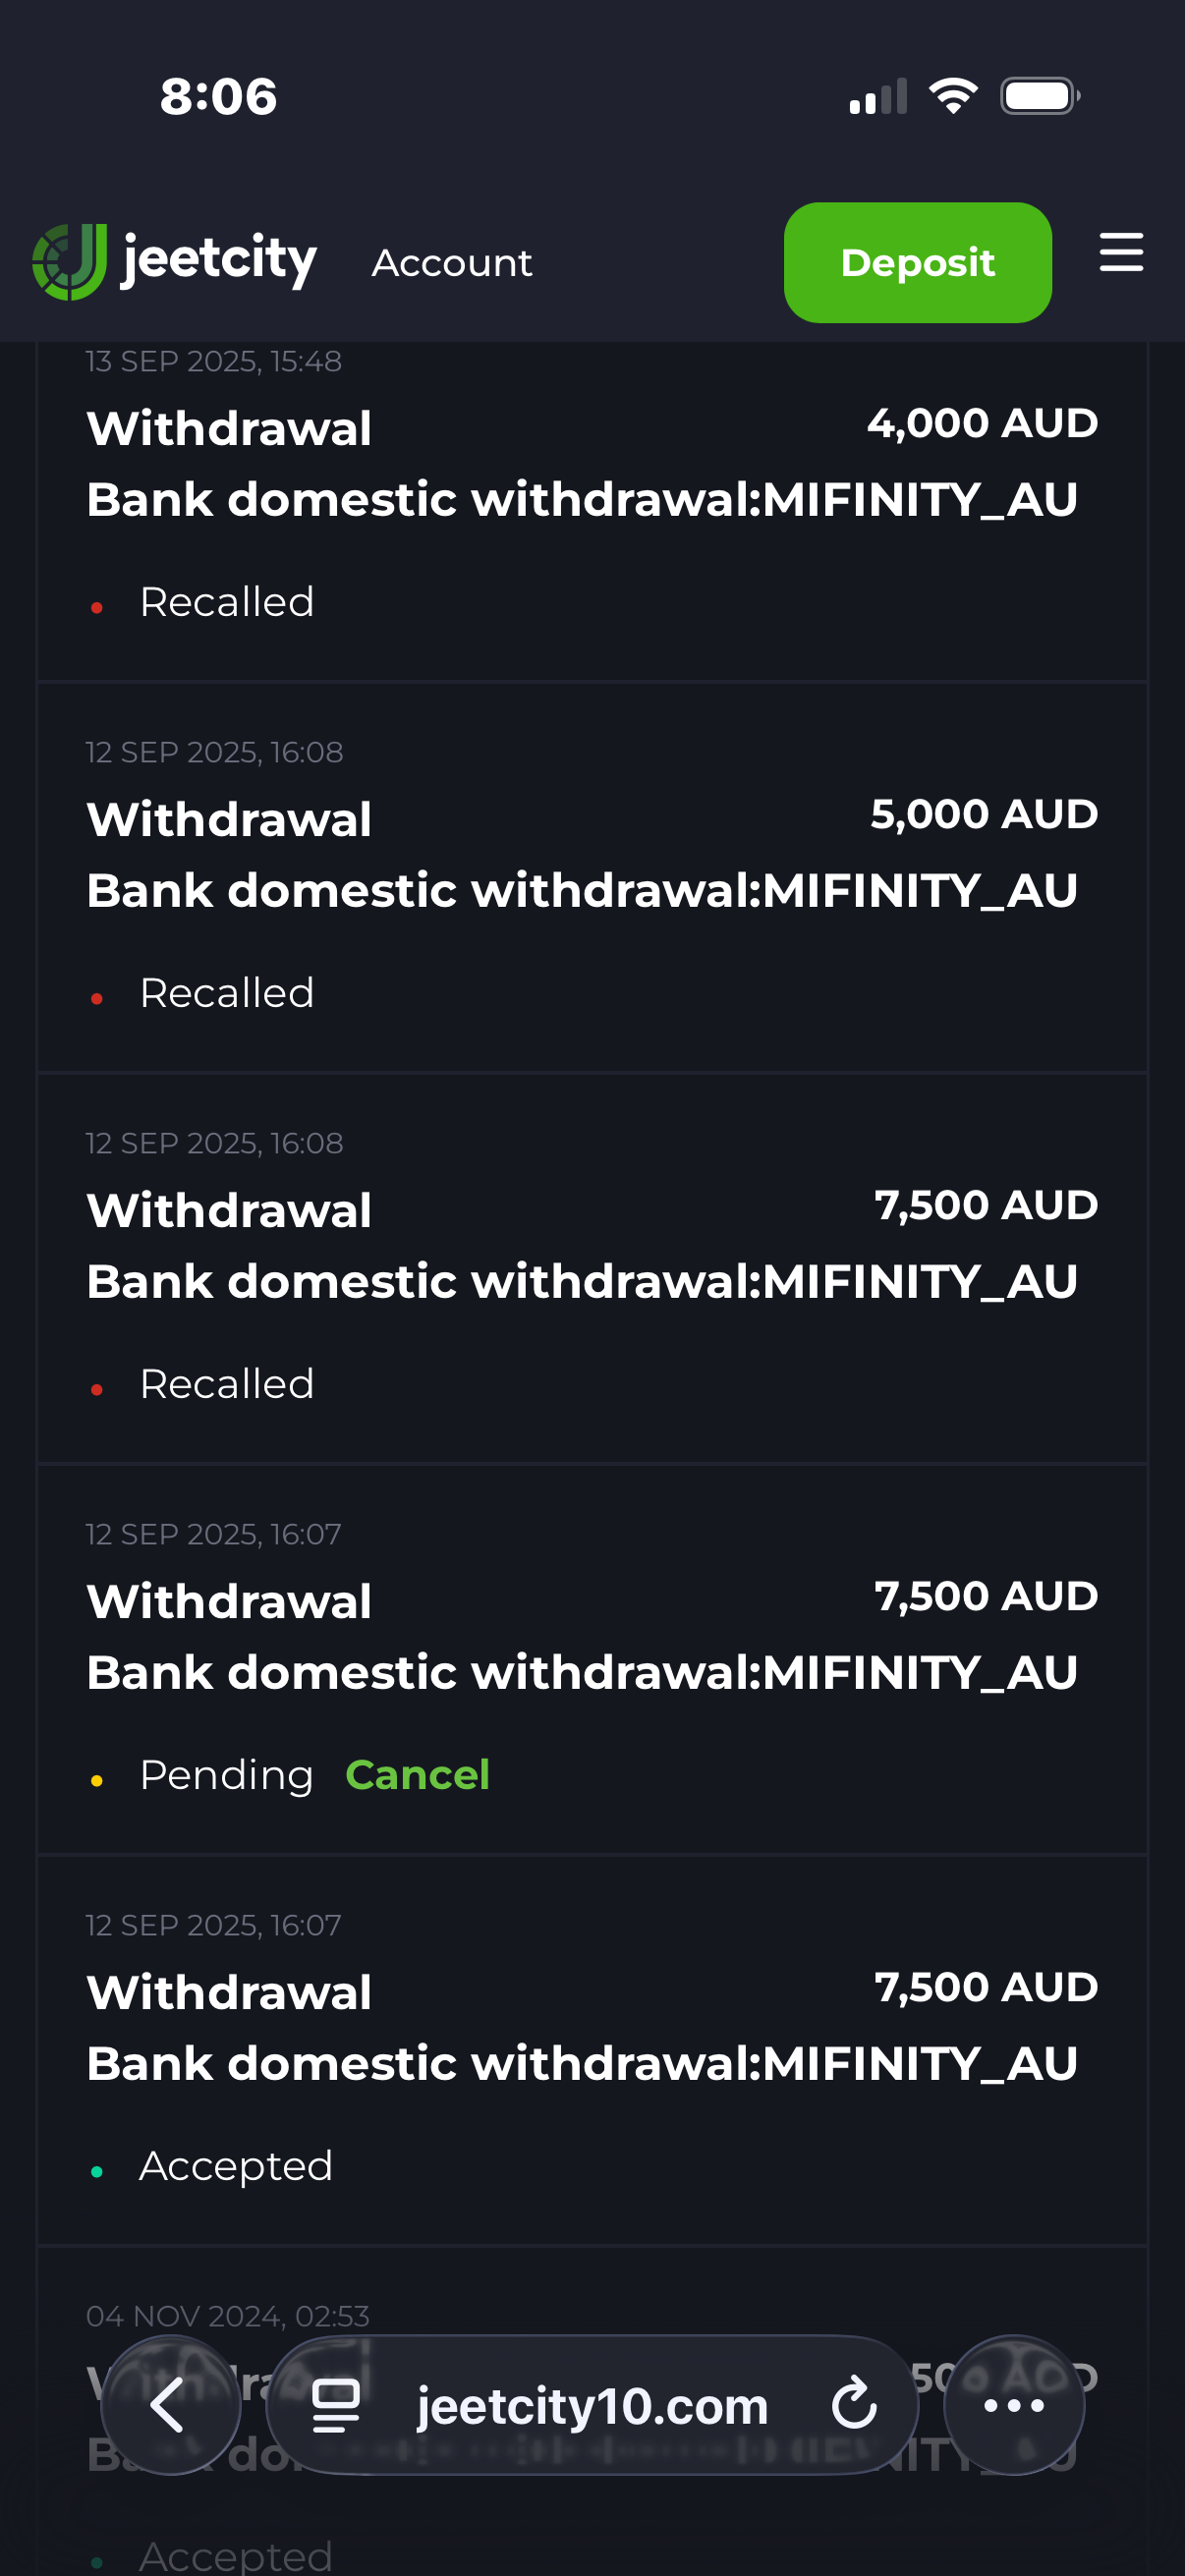Tap the browser back arrow

tap(169, 2404)
